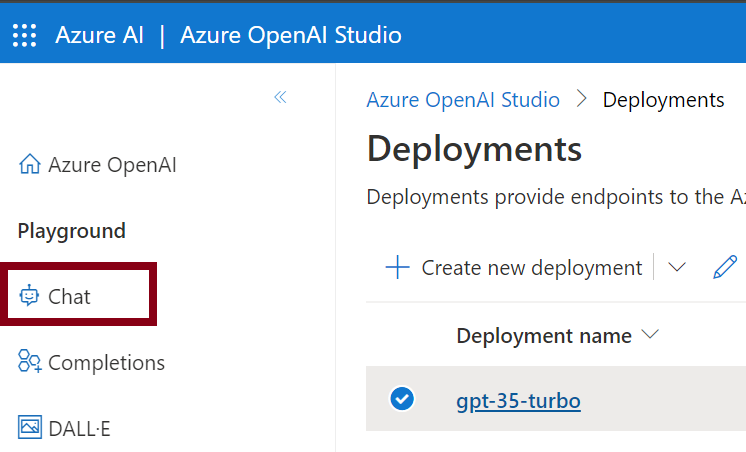Click the Chat robot icon

[30, 296]
